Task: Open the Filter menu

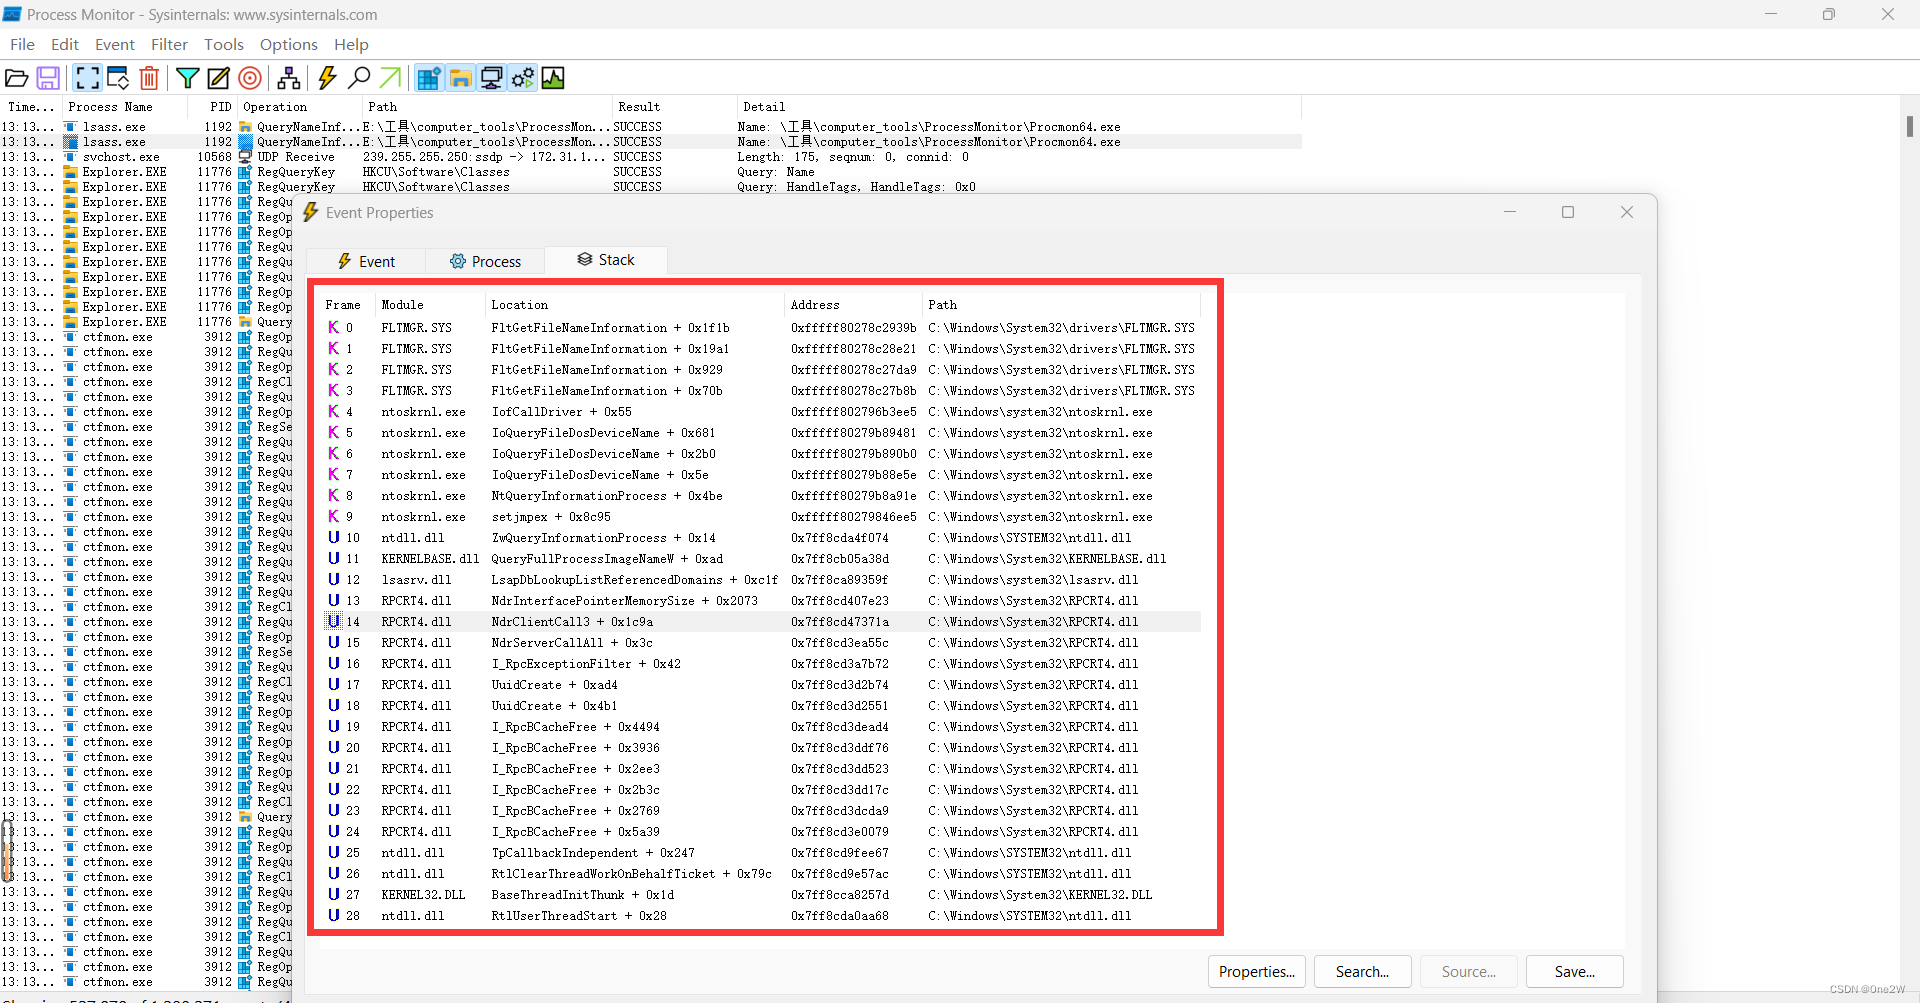Action: click(169, 44)
